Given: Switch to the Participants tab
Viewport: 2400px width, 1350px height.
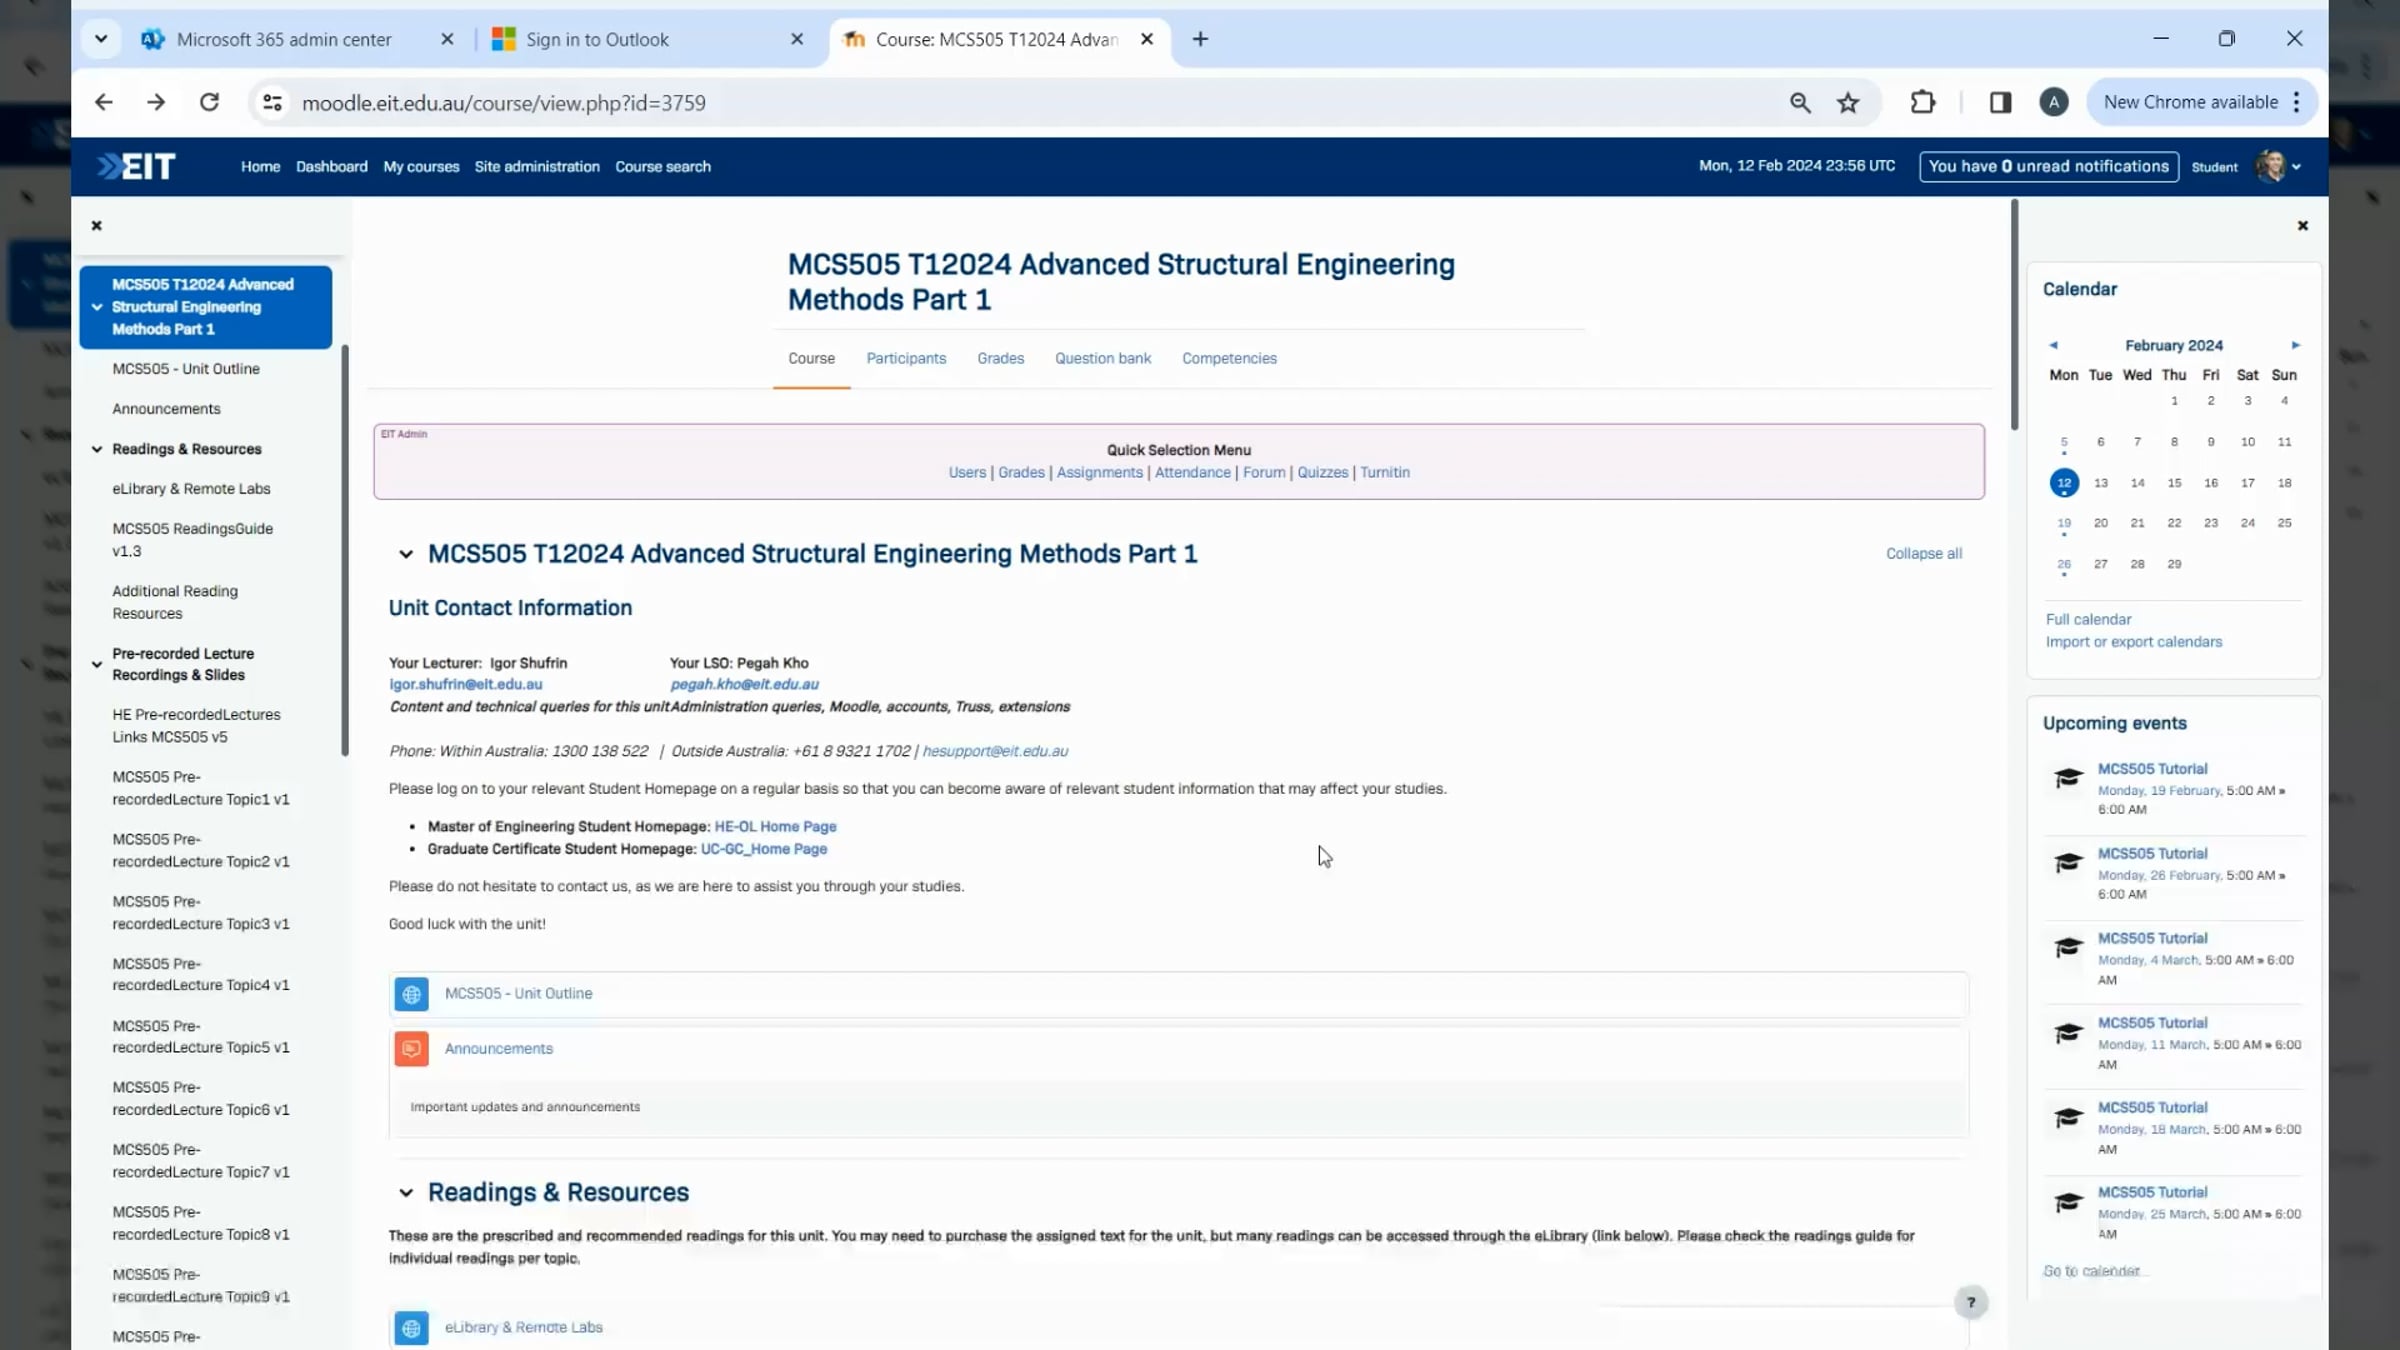Looking at the screenshot, I should coord(906,358).
